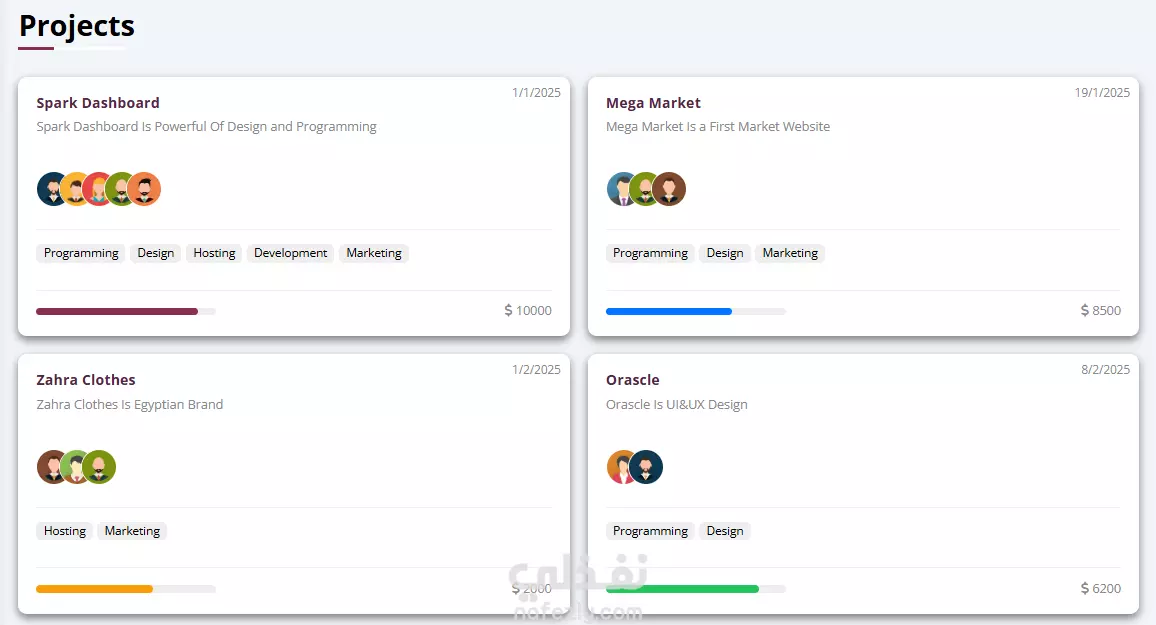Open the Orascle project title
This screenshot has height=625, width=1156.
[633, 380]
